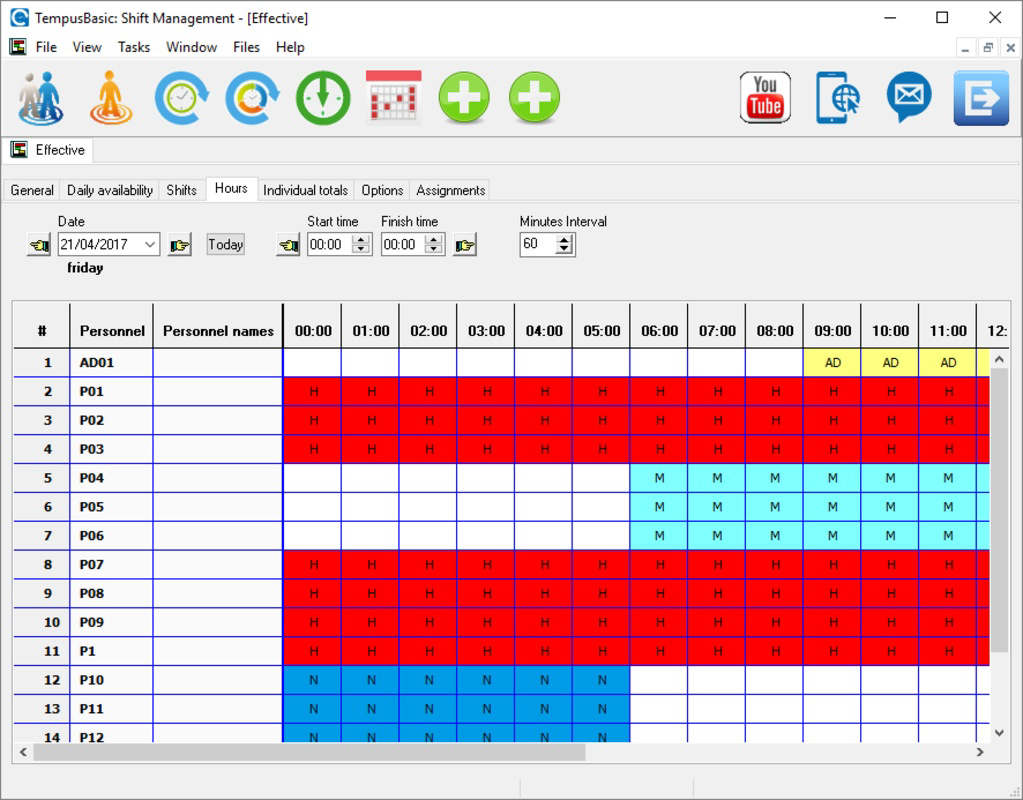Adjust Start time spinner arrows
This screenshot has height=800, width=1023.
tap(361, 245)
